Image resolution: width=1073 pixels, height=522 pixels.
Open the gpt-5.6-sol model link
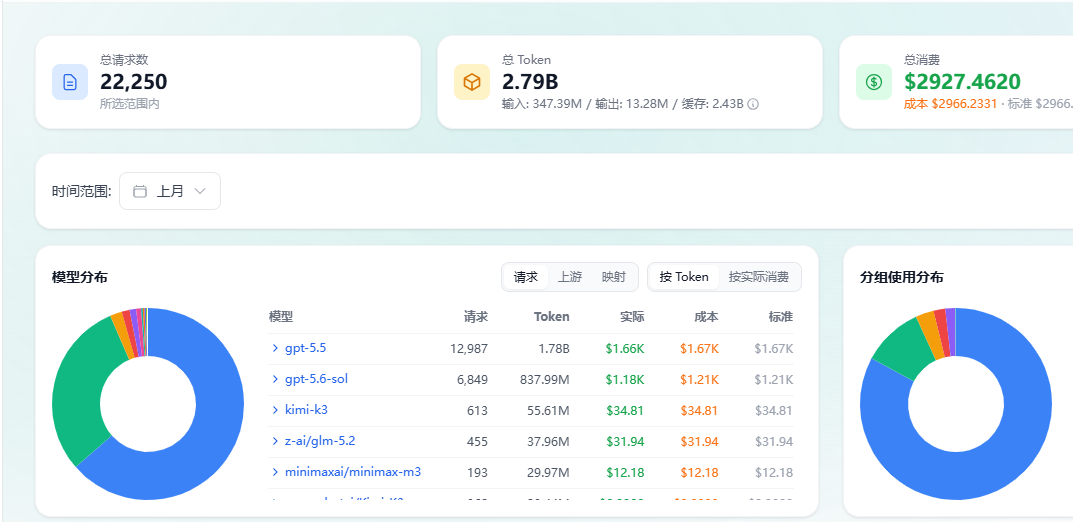click(317, 379)
